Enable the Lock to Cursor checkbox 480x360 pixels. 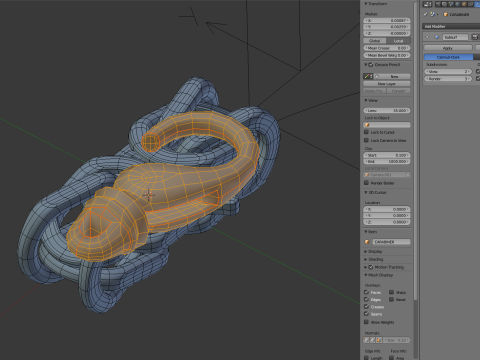click(x=366, y=132)
